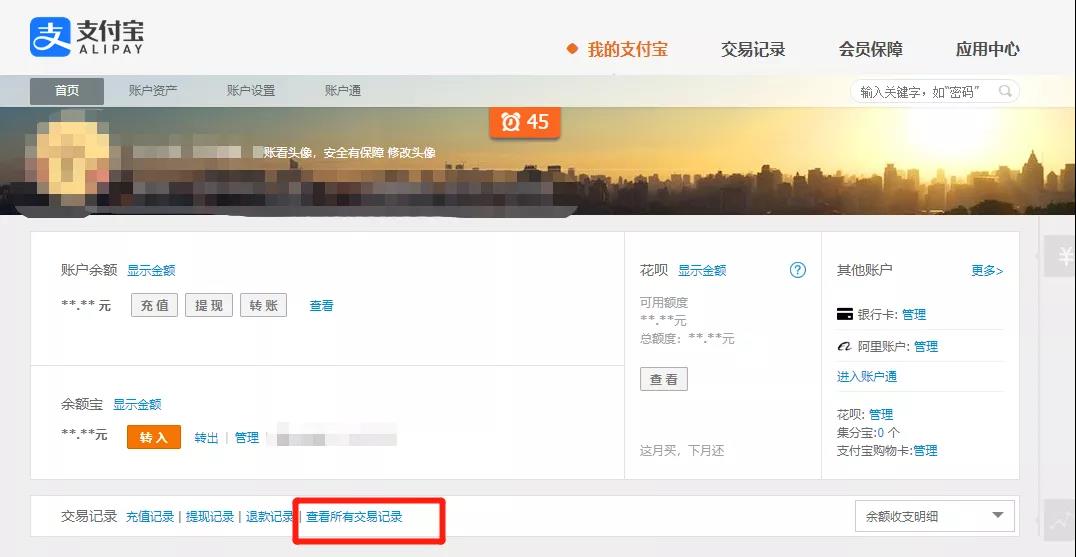1076x557 pixels.
Task: Show Yu'e Bao amount via 显示金额
Action: (x=137, y=404)
